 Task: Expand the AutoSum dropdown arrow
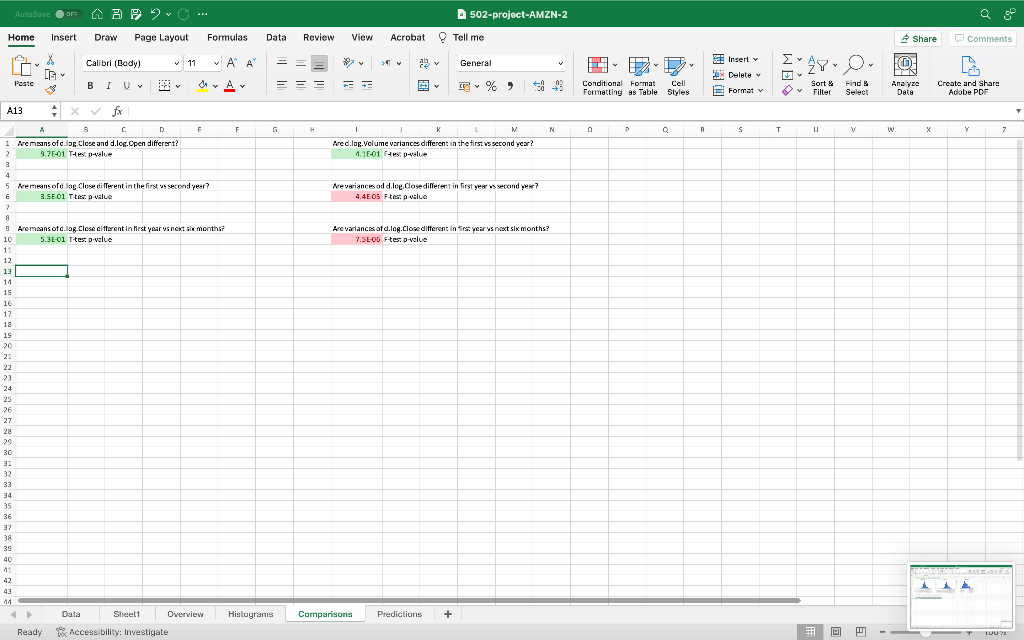point(800,59)
